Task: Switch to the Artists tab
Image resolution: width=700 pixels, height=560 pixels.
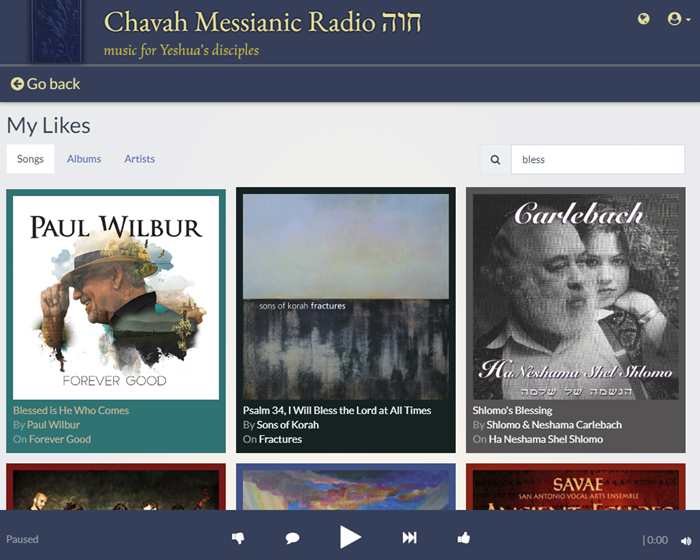Action: pyautogui.click(x=139, y=159)
